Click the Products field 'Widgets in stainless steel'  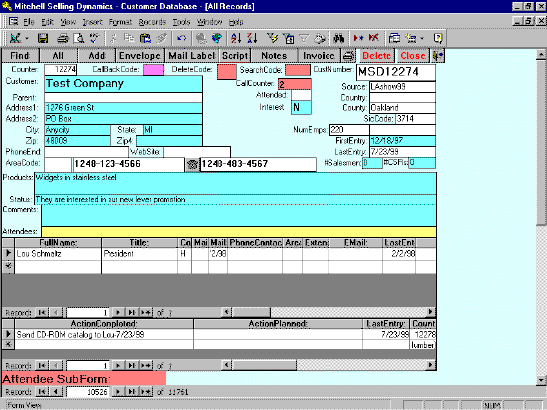tap(235, 183)
